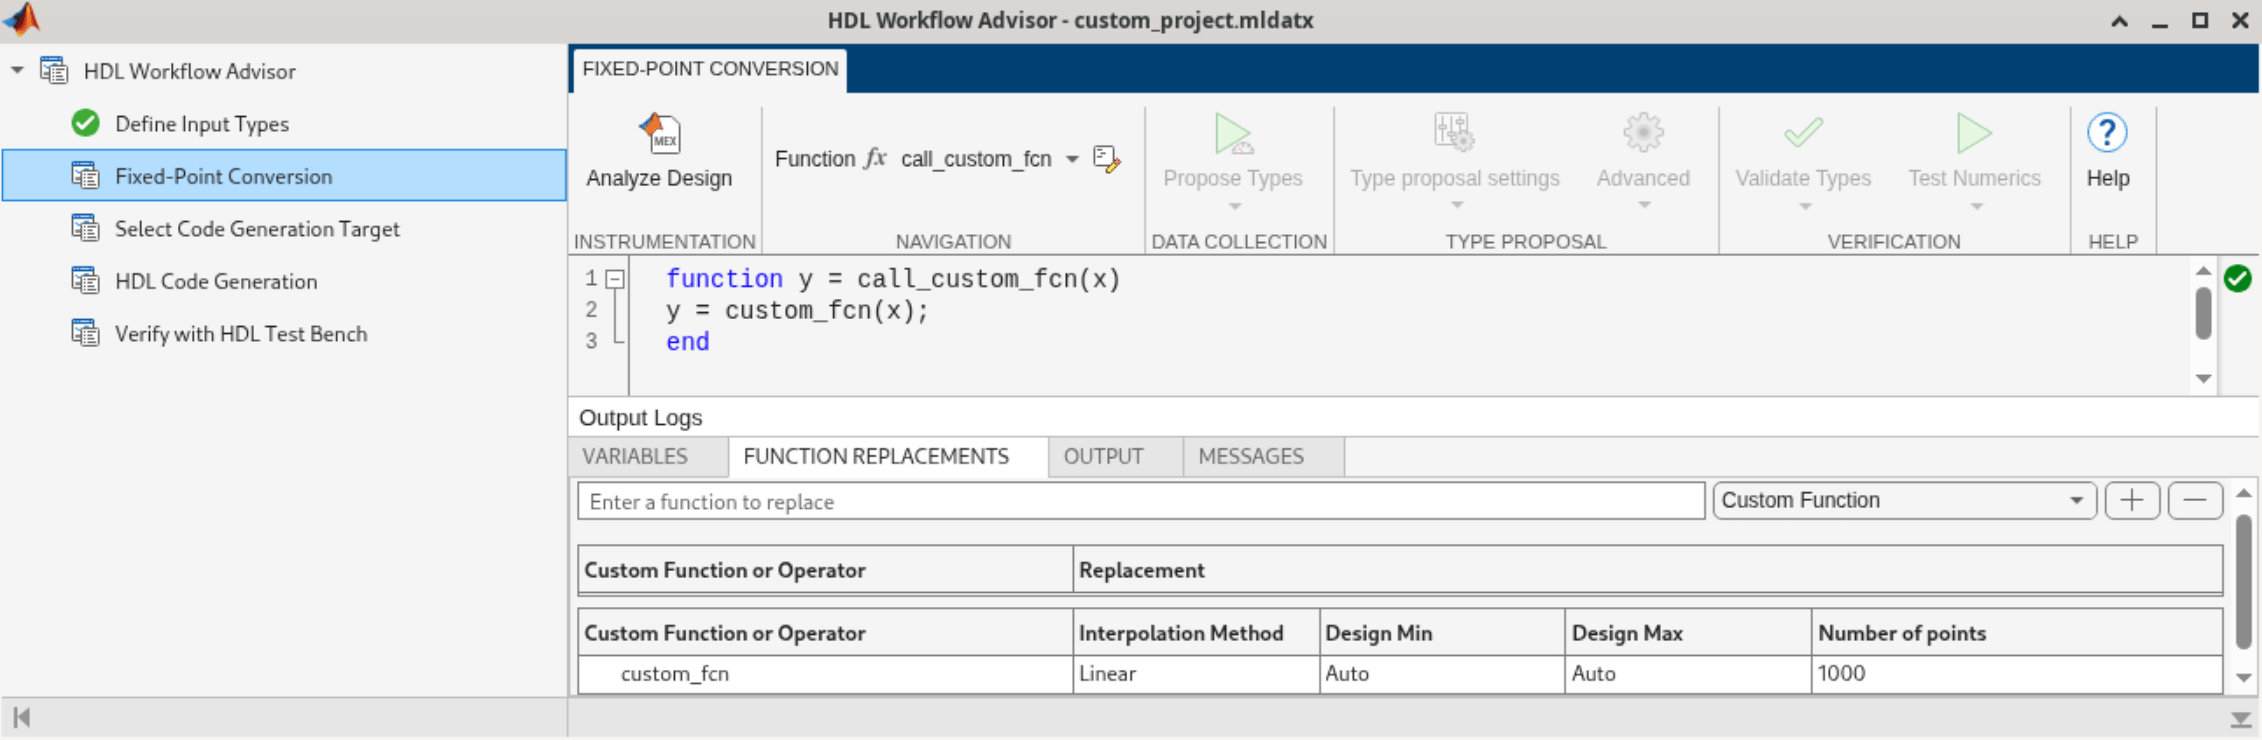Click the Propose Types play icon

1233,133
